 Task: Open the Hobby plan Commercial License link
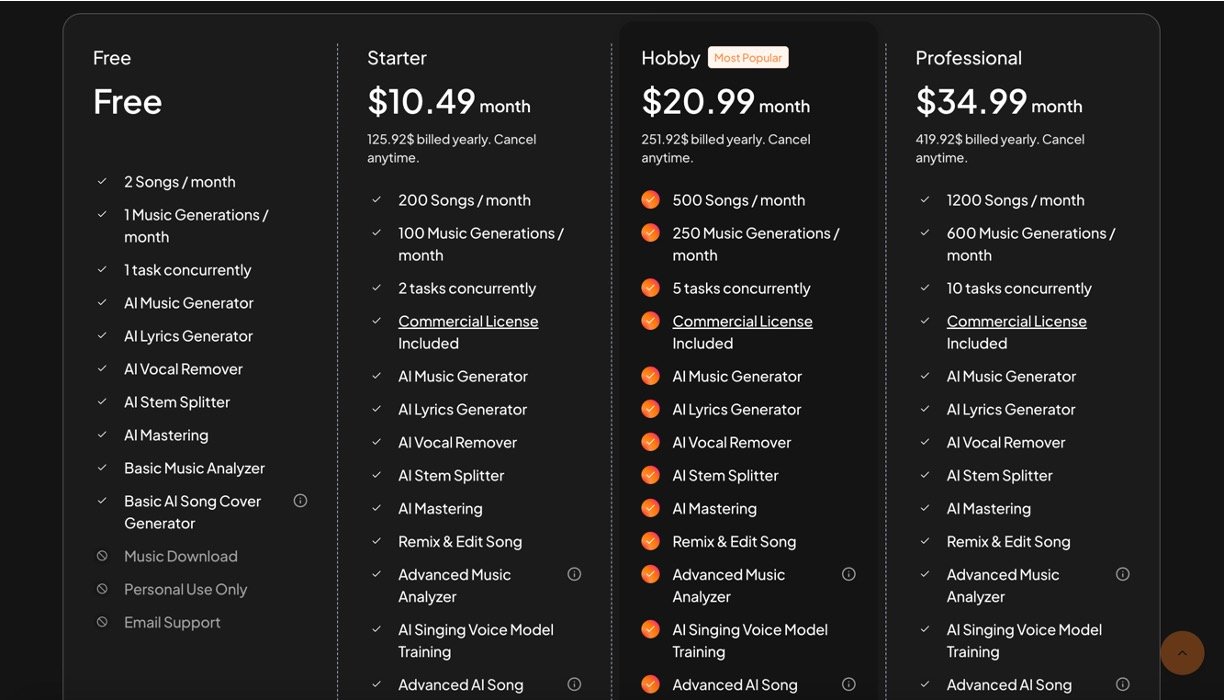(x=742, y=321)
